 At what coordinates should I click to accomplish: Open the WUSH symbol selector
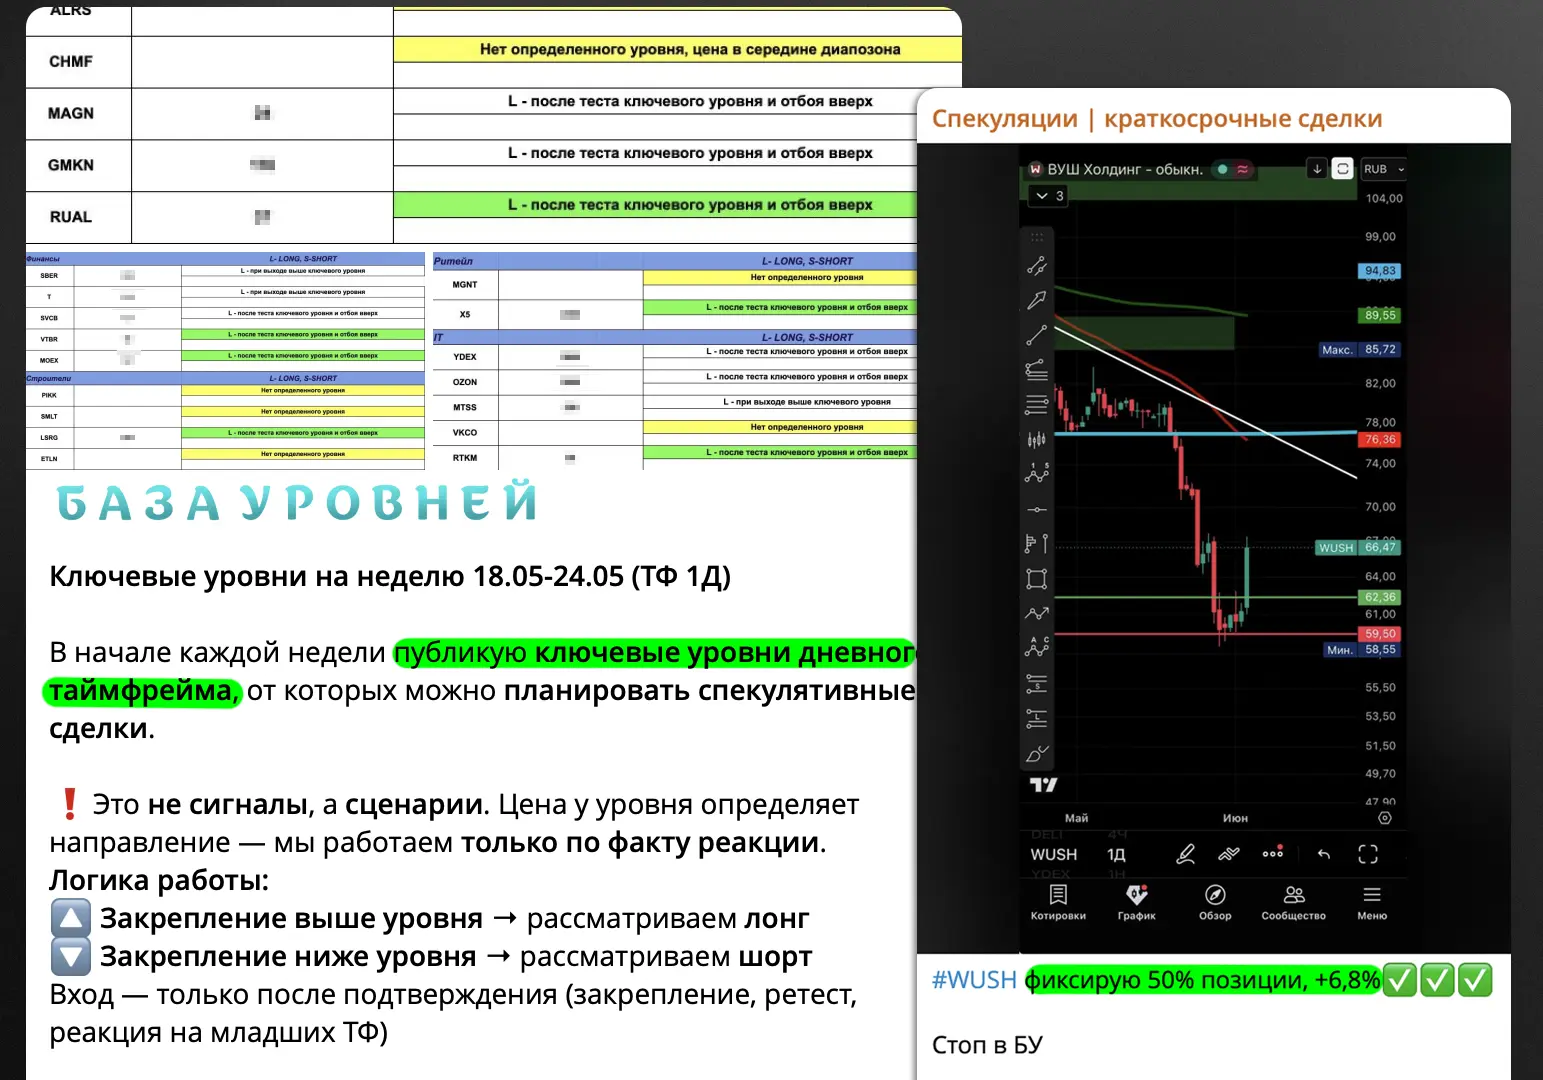tap(1054, 854)
